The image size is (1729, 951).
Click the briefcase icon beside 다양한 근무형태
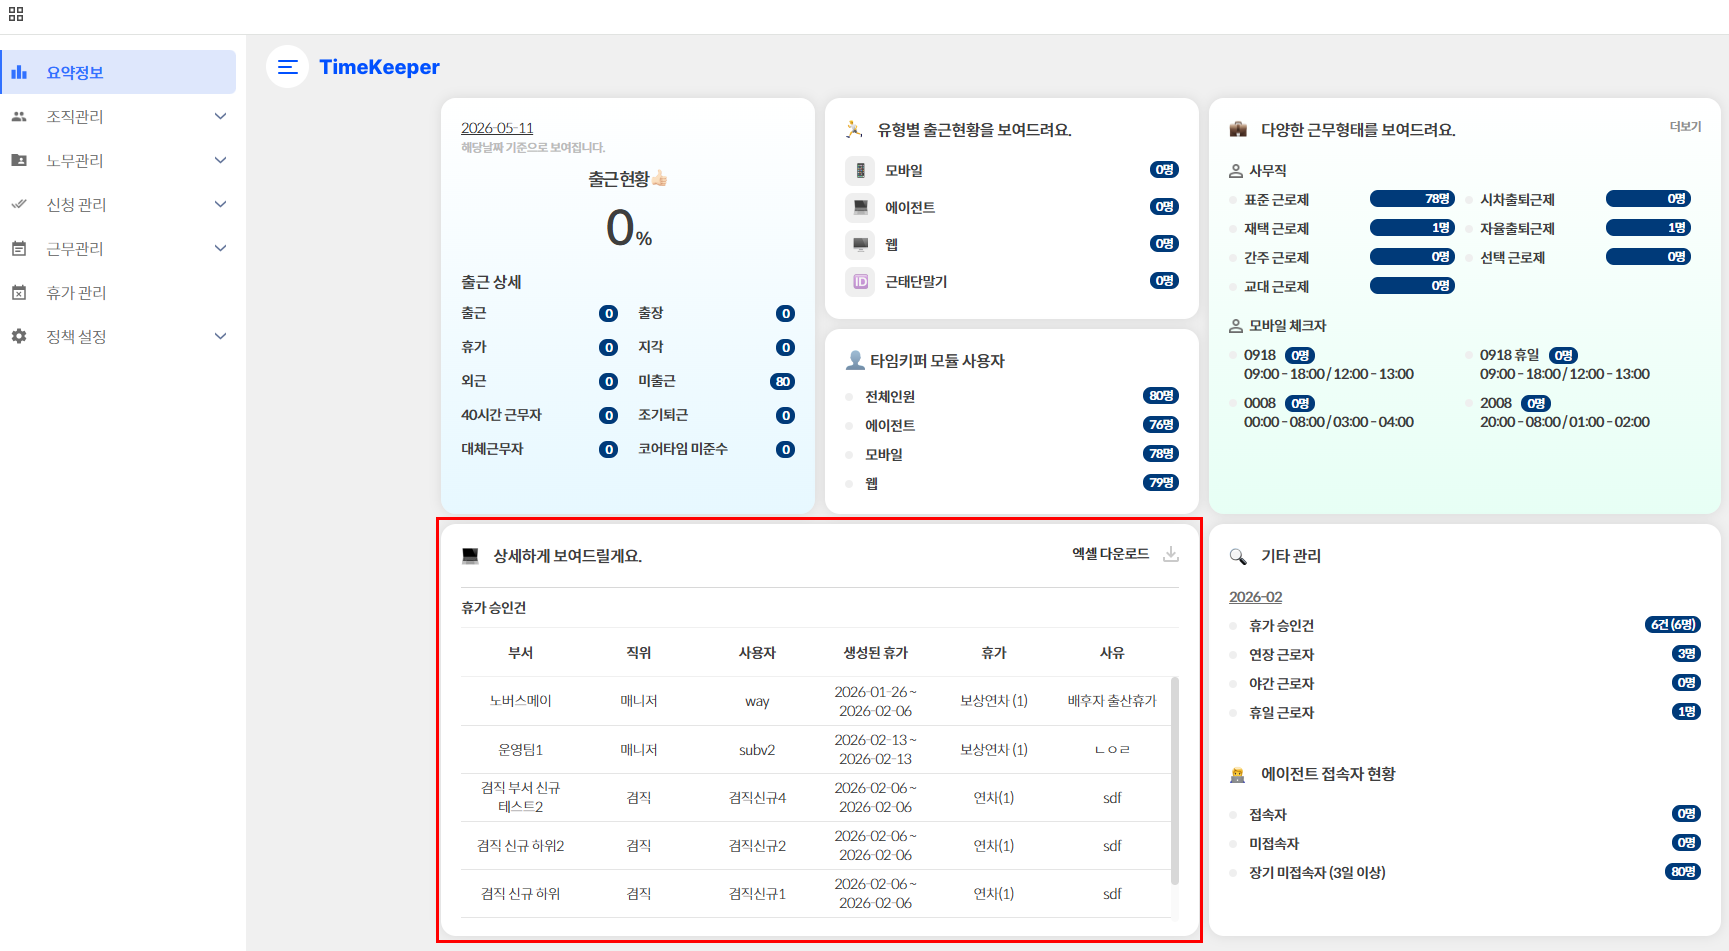pyautogui.click(x=1238, y=129)
